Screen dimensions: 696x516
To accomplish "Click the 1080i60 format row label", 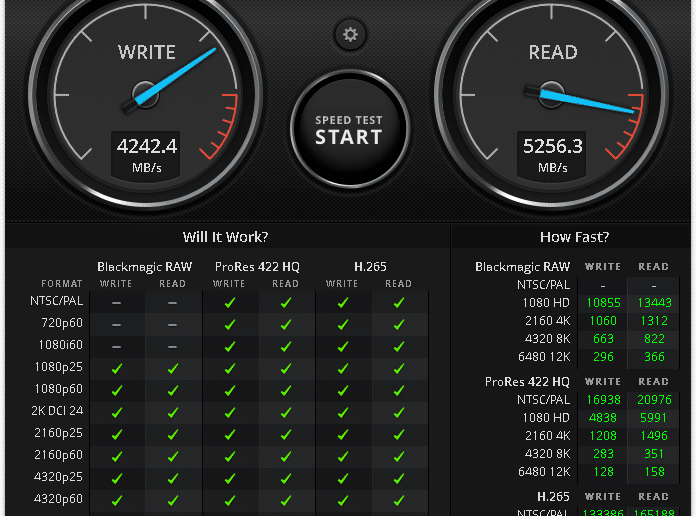I will [x=60, y=345].
